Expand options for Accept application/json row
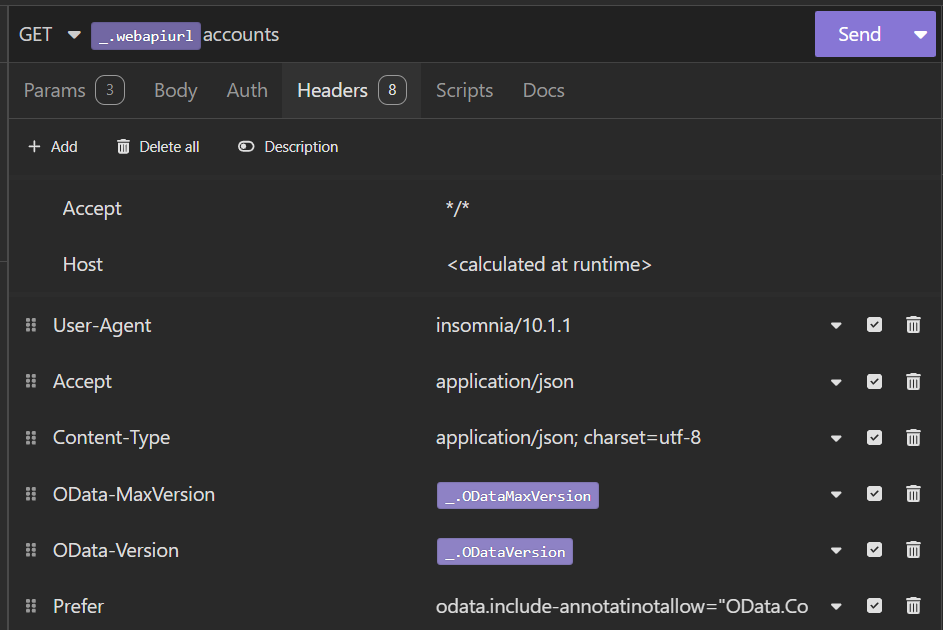Image resolution: width=943 pixels, height=630 pixels. (x=836, y=382)
